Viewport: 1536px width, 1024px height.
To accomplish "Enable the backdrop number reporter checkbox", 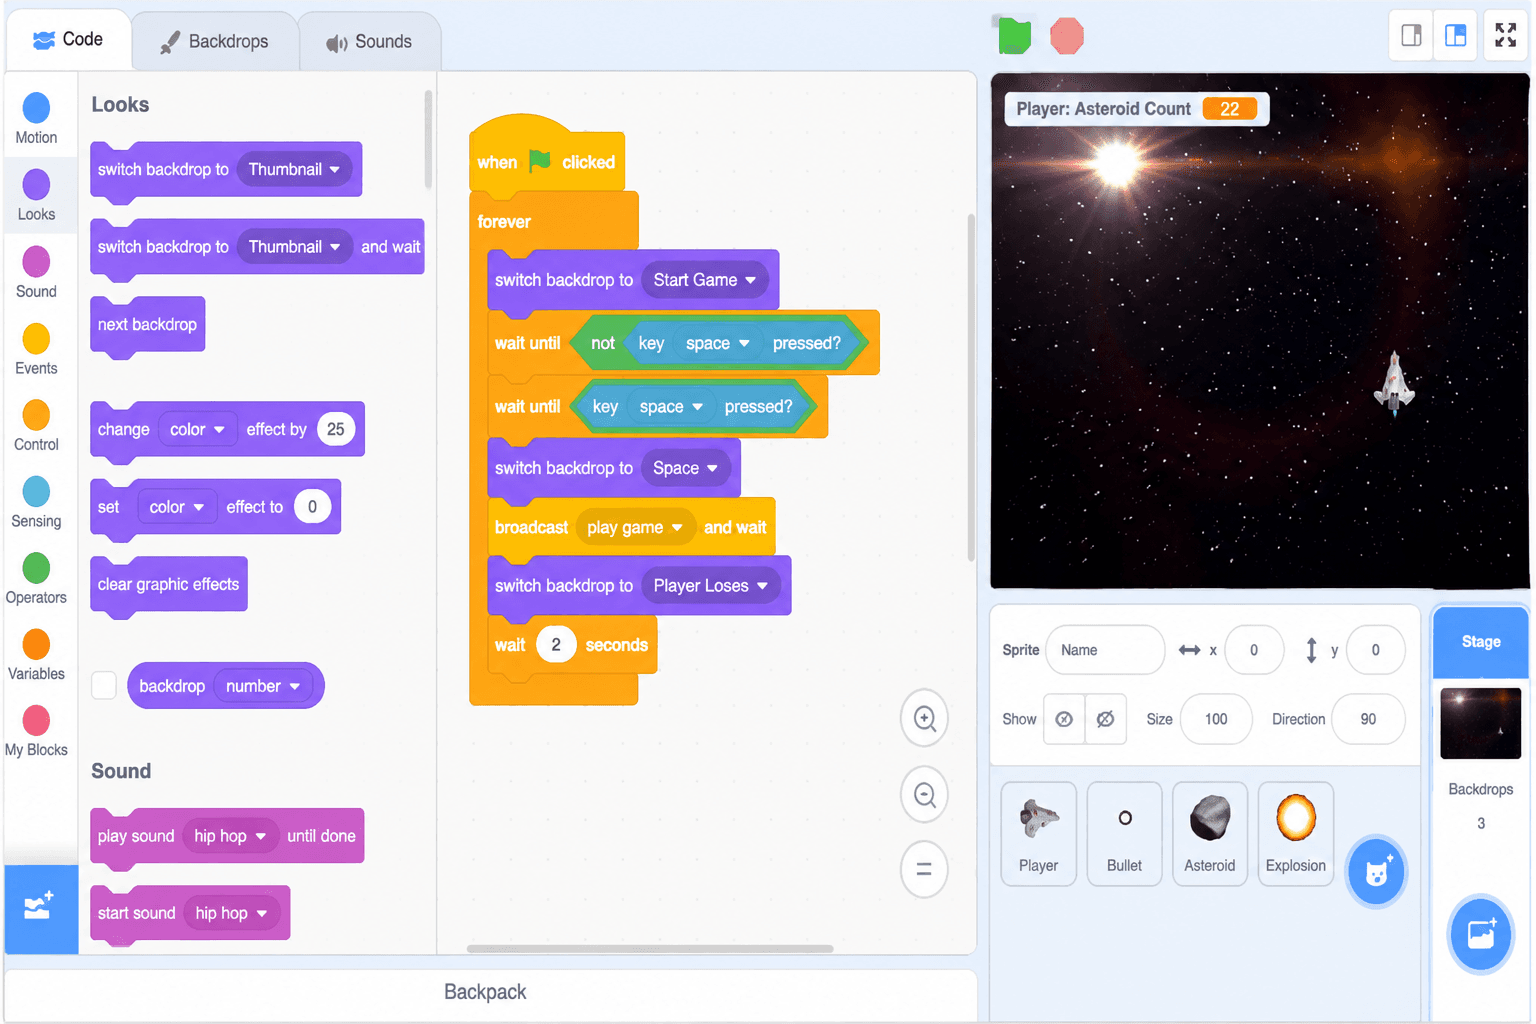I will click(x=104, y=686).
